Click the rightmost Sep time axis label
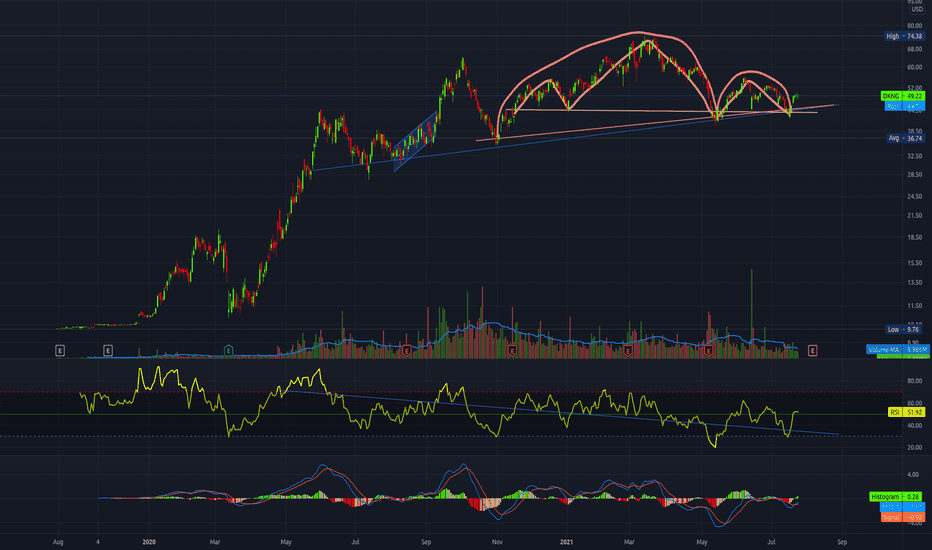 pos(842,542)
